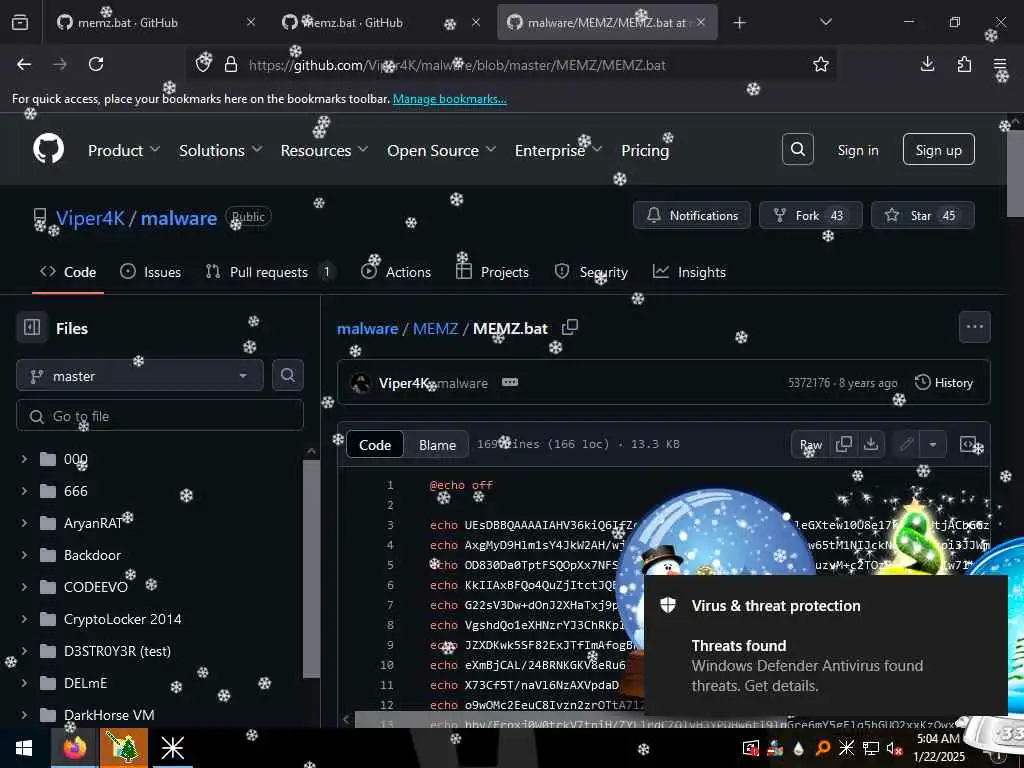Switch to first memz.bat GitHub browser tab
This screenshot has width=1024, height=768.
point(155,22)
